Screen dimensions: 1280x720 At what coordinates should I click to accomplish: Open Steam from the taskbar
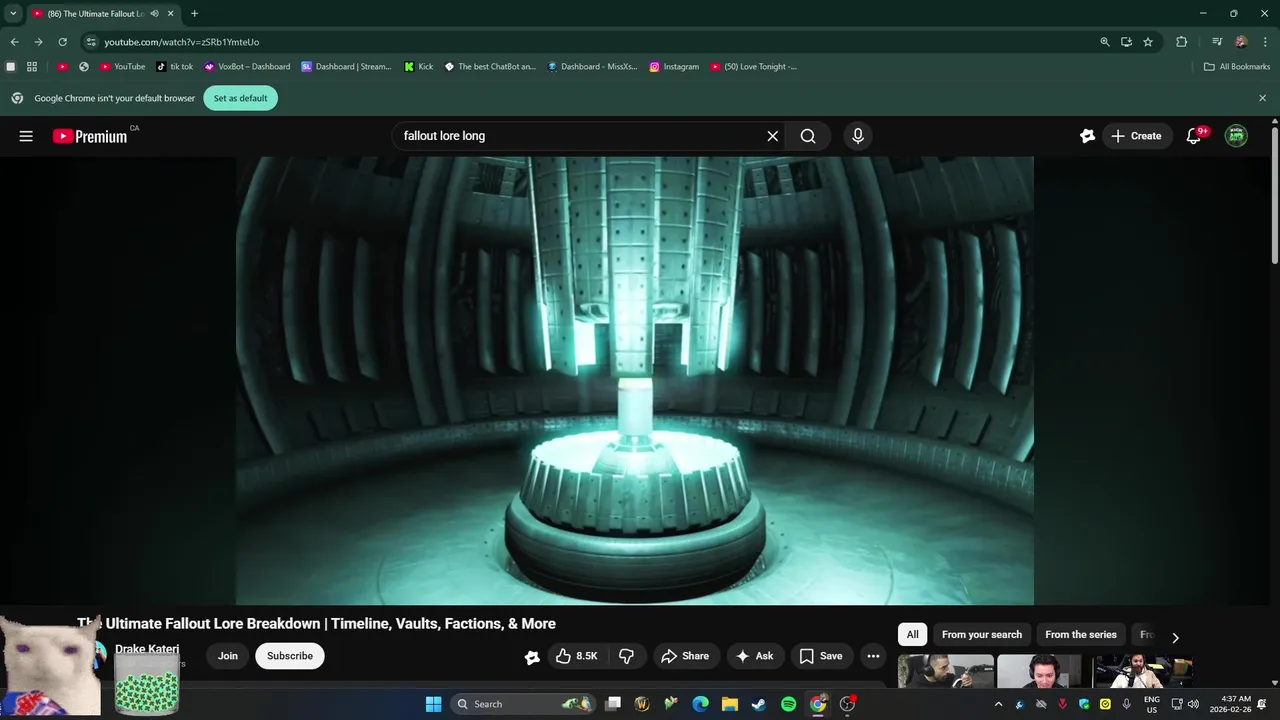point(759,704)
